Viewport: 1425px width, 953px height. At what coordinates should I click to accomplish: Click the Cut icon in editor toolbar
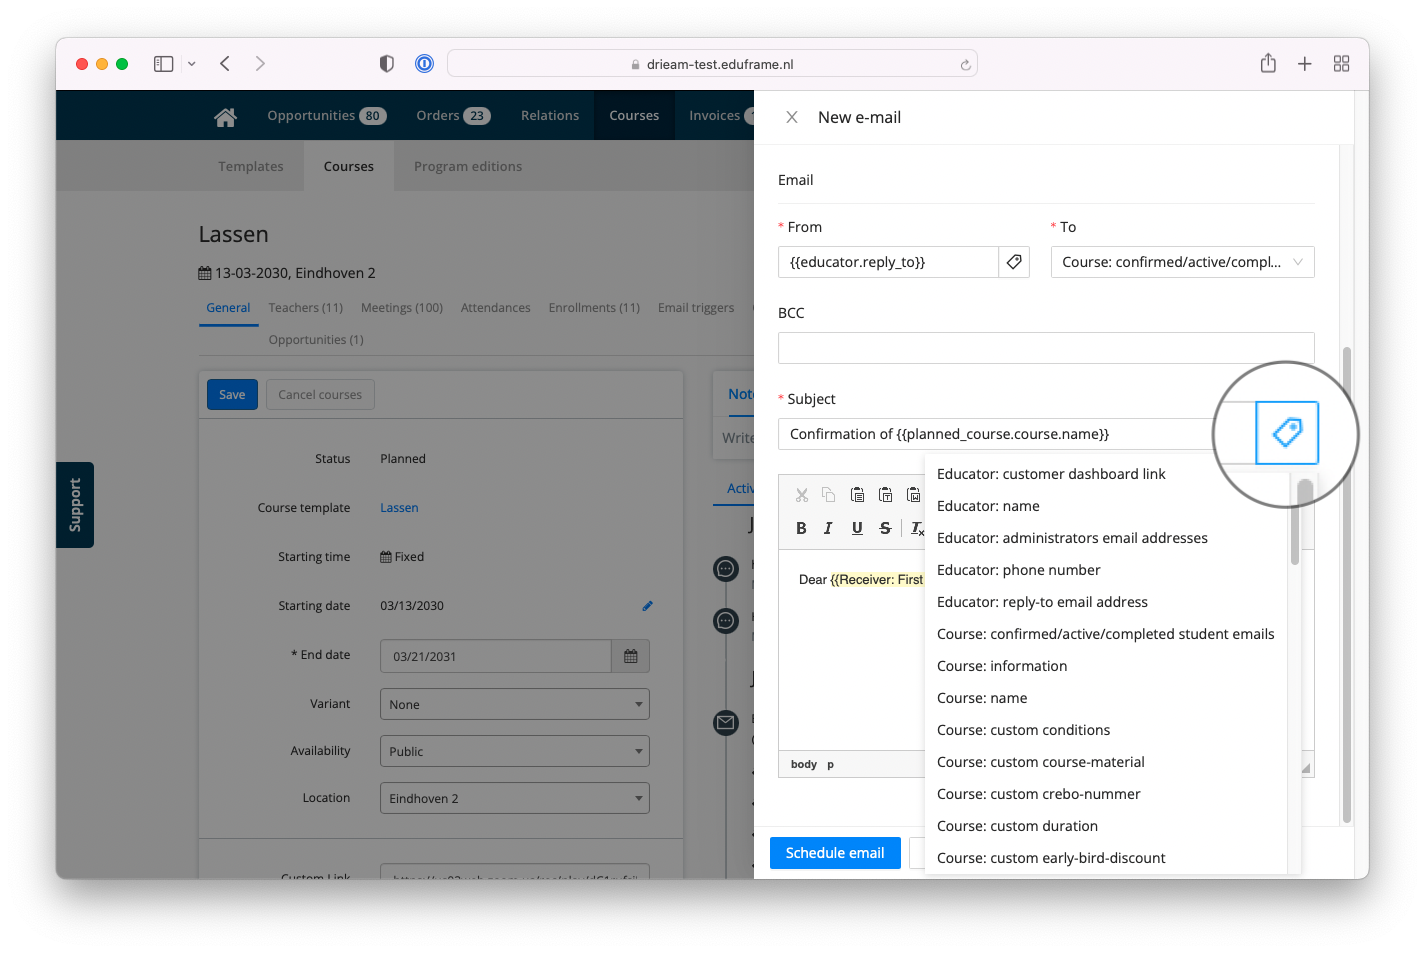(802, 494)
